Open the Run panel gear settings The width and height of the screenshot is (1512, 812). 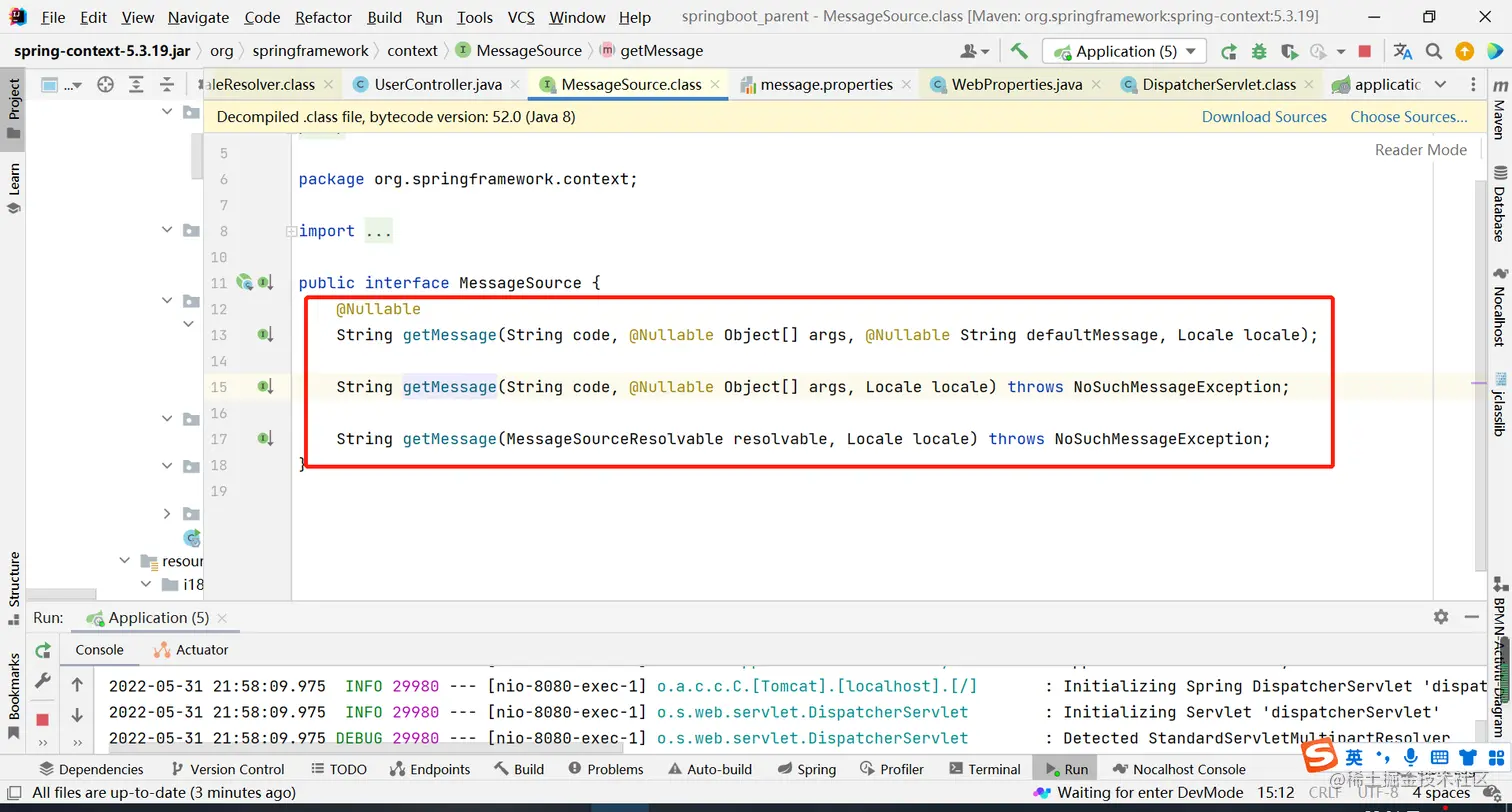click(x=1441, y=617)
